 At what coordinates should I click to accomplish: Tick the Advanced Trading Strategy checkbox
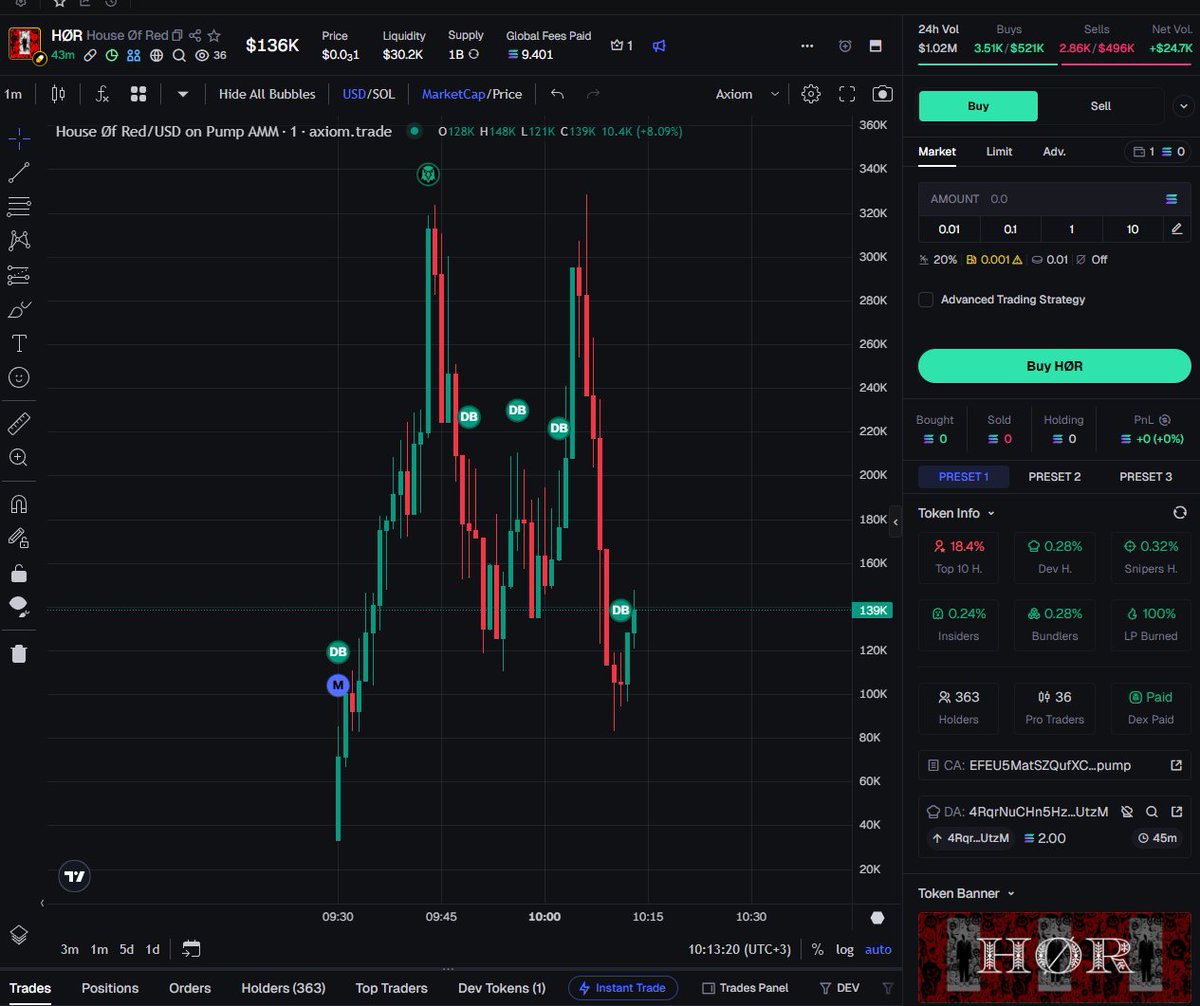coord(926,299)
